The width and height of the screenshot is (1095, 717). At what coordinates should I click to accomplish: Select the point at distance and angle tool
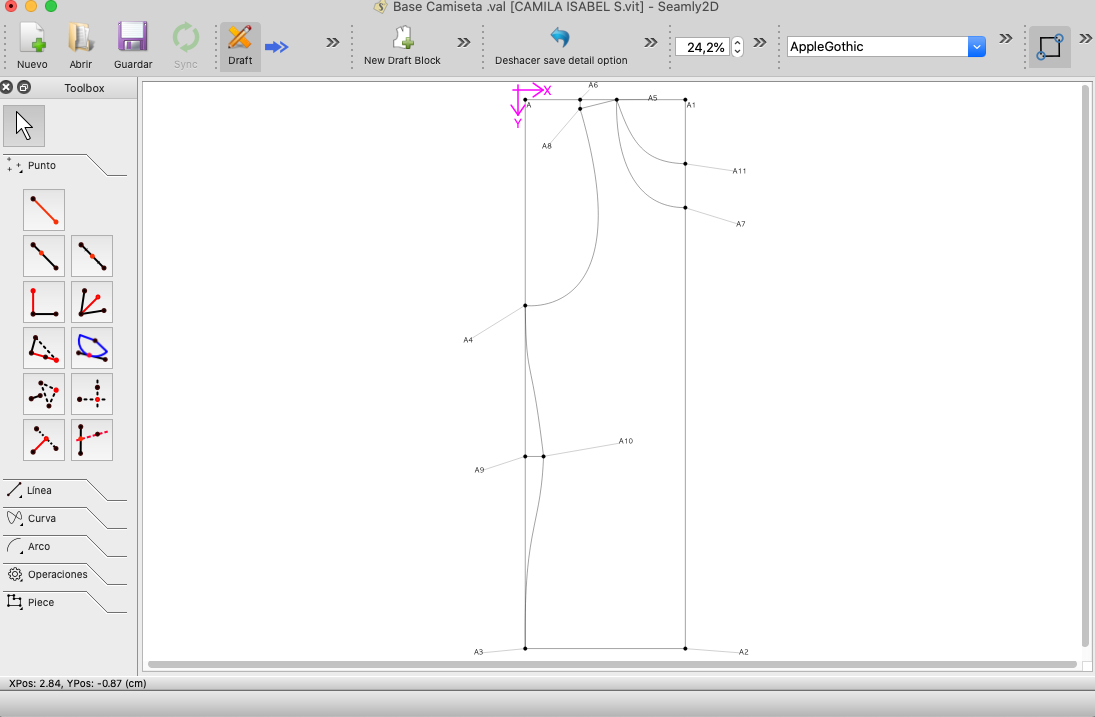pos(44,210)
